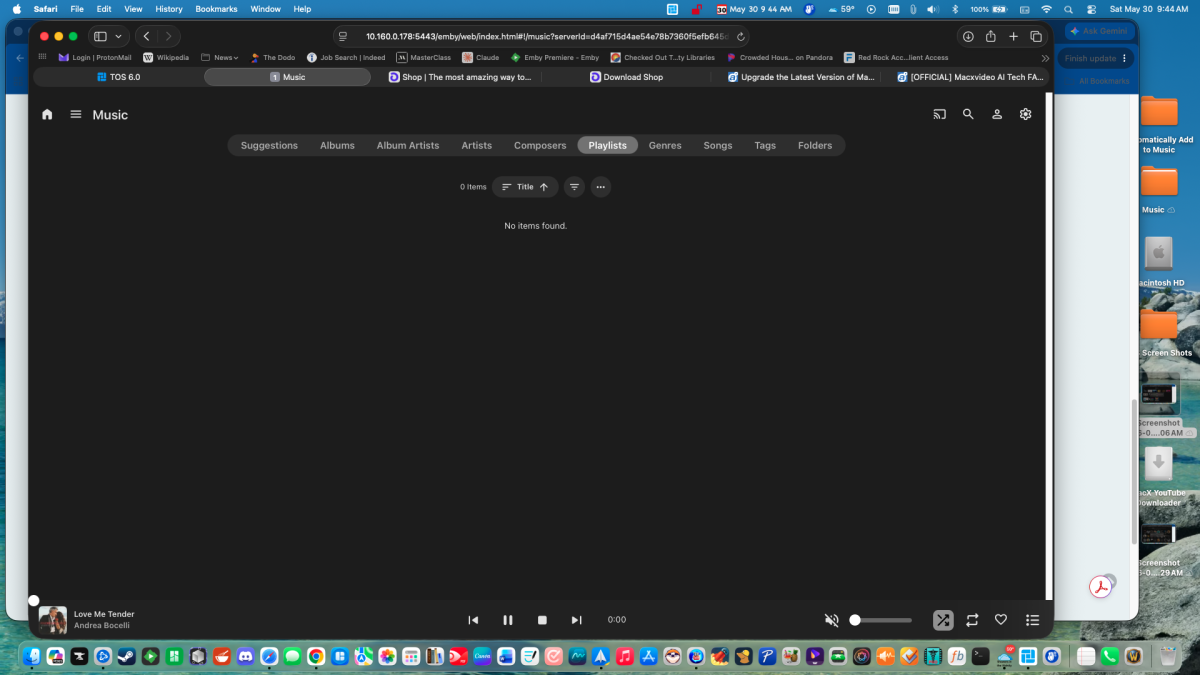Screen dimensions: 1200x675
Task: Toggle the Safari sidebar
Action: pyautogui.click(x=100, y=36)
